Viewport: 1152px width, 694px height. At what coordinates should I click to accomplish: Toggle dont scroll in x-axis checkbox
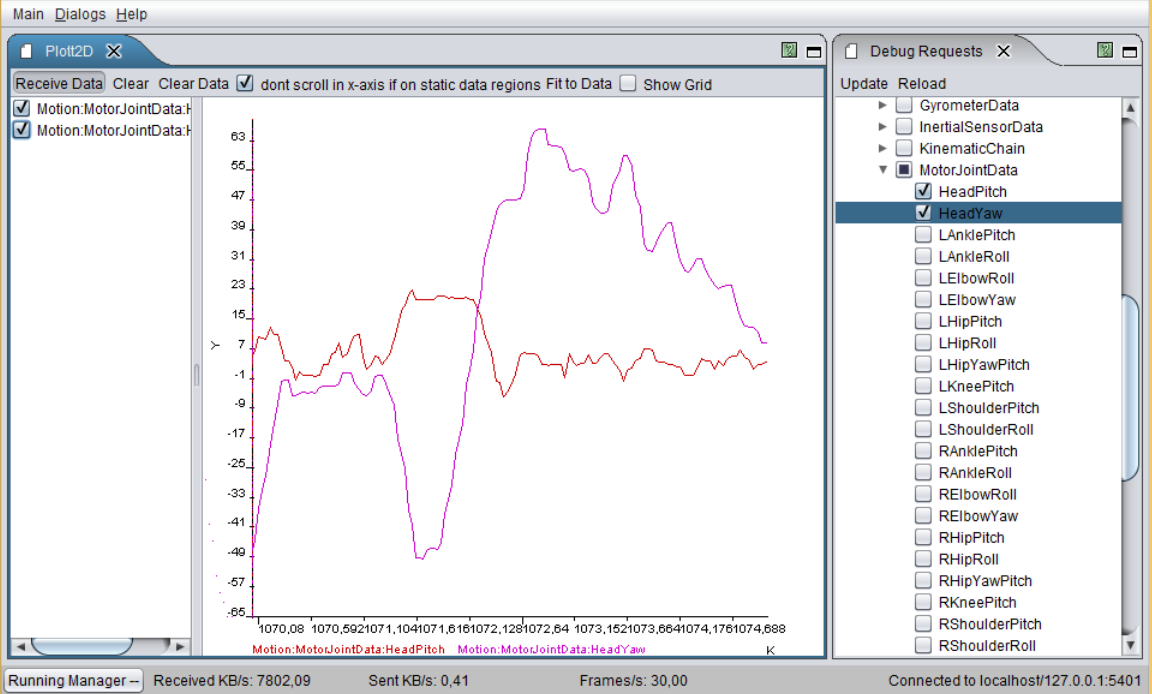coord(245,84)
